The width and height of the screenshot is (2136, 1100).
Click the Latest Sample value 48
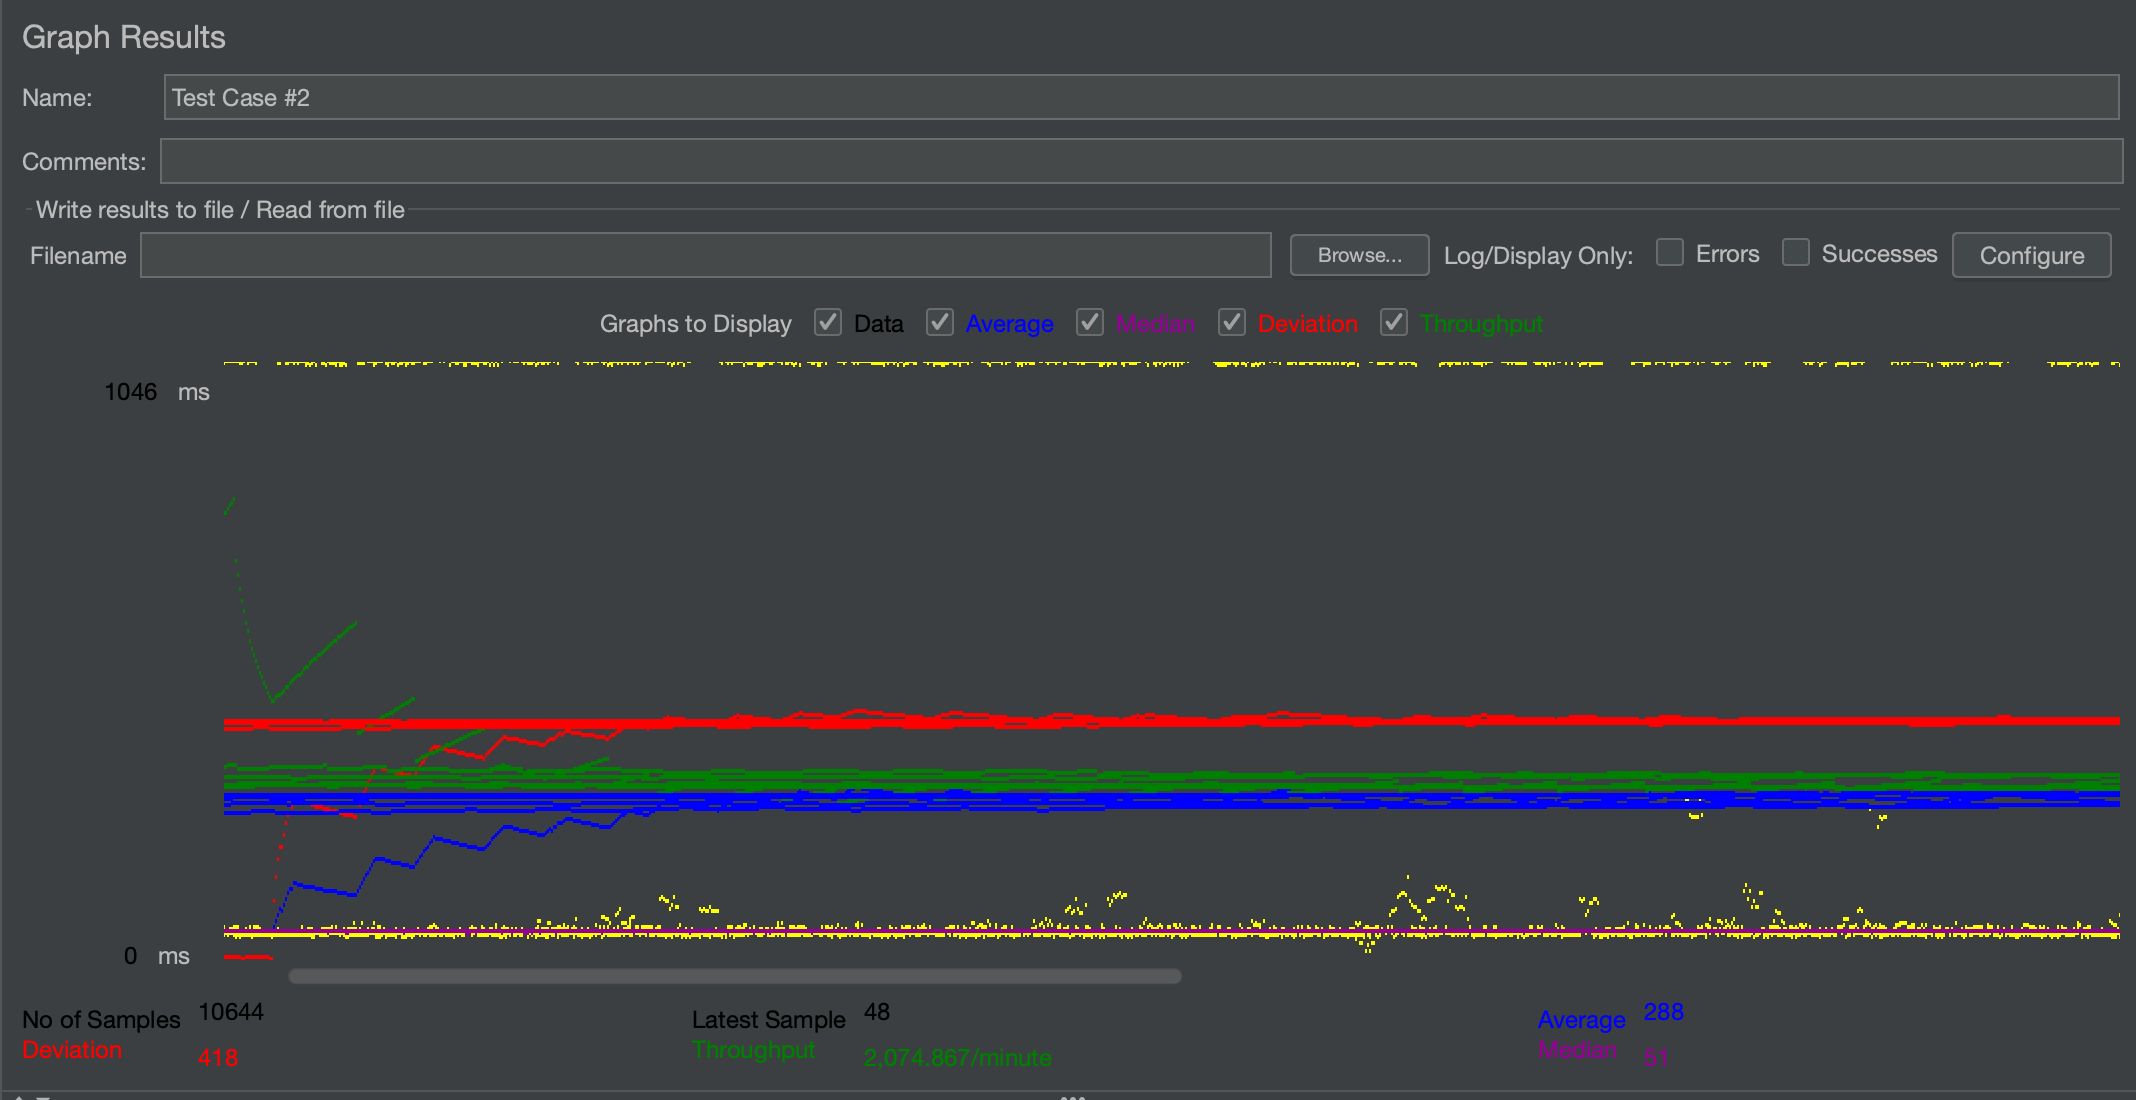pos(877,1012)
